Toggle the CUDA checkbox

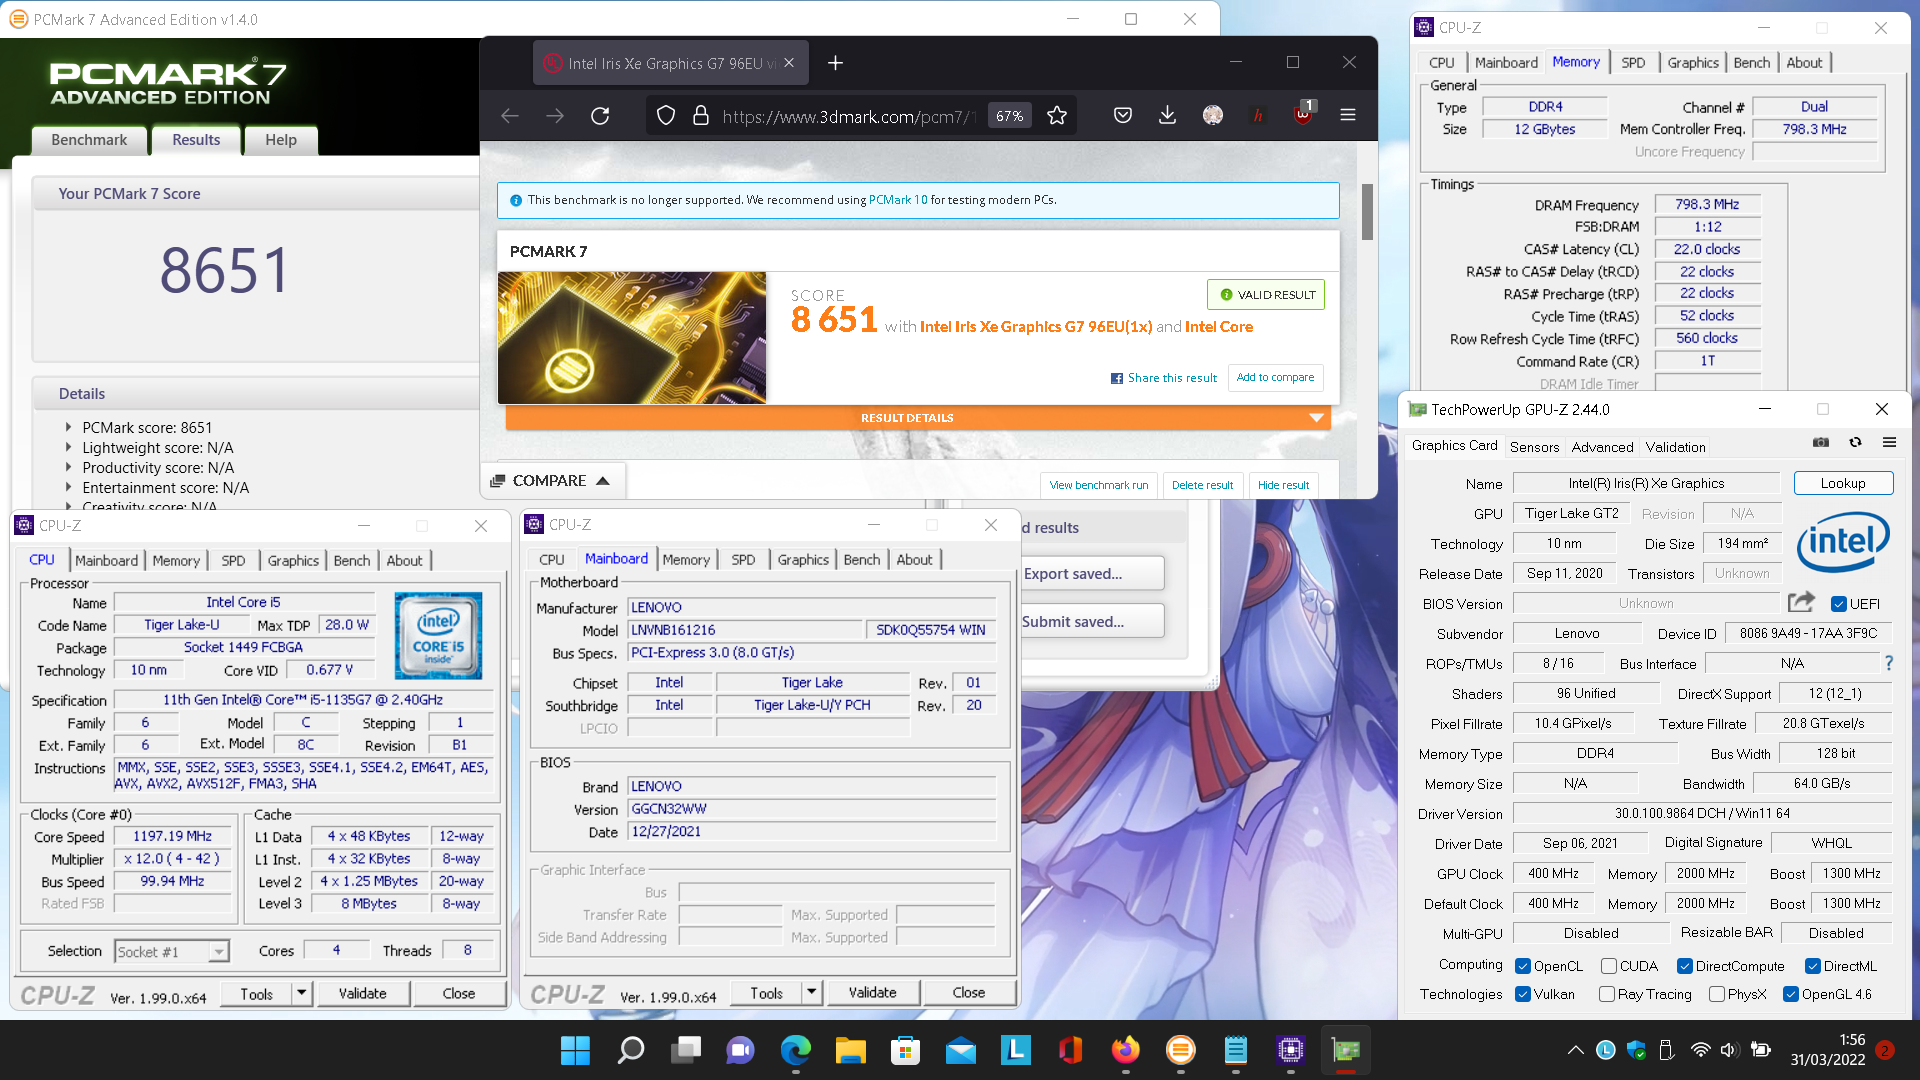1609,966
